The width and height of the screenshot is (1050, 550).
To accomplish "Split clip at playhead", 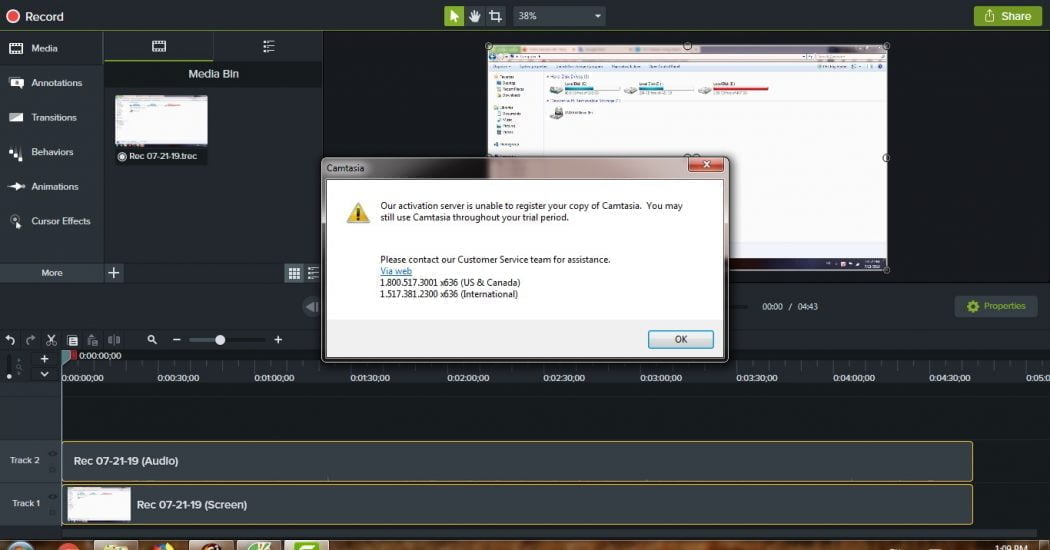I will pos(114,340).
